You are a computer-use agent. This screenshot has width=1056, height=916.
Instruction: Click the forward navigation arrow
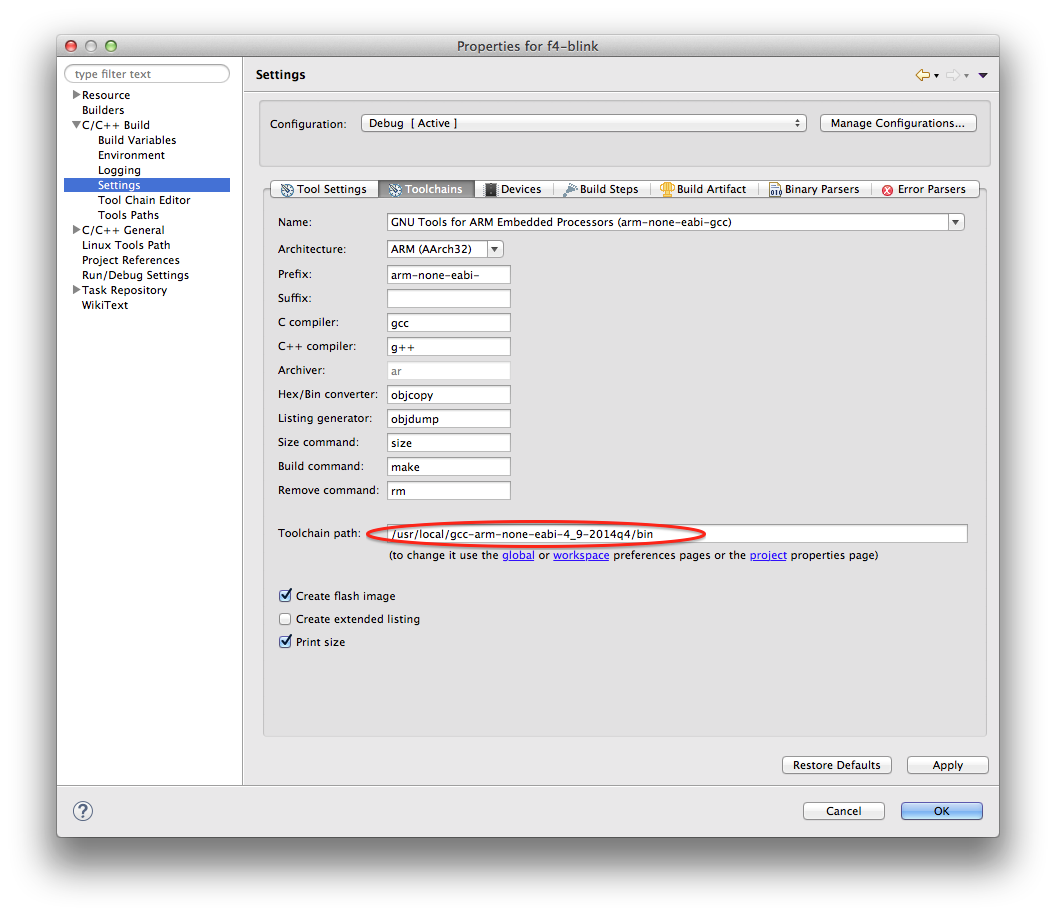click(x=952, y=74)
